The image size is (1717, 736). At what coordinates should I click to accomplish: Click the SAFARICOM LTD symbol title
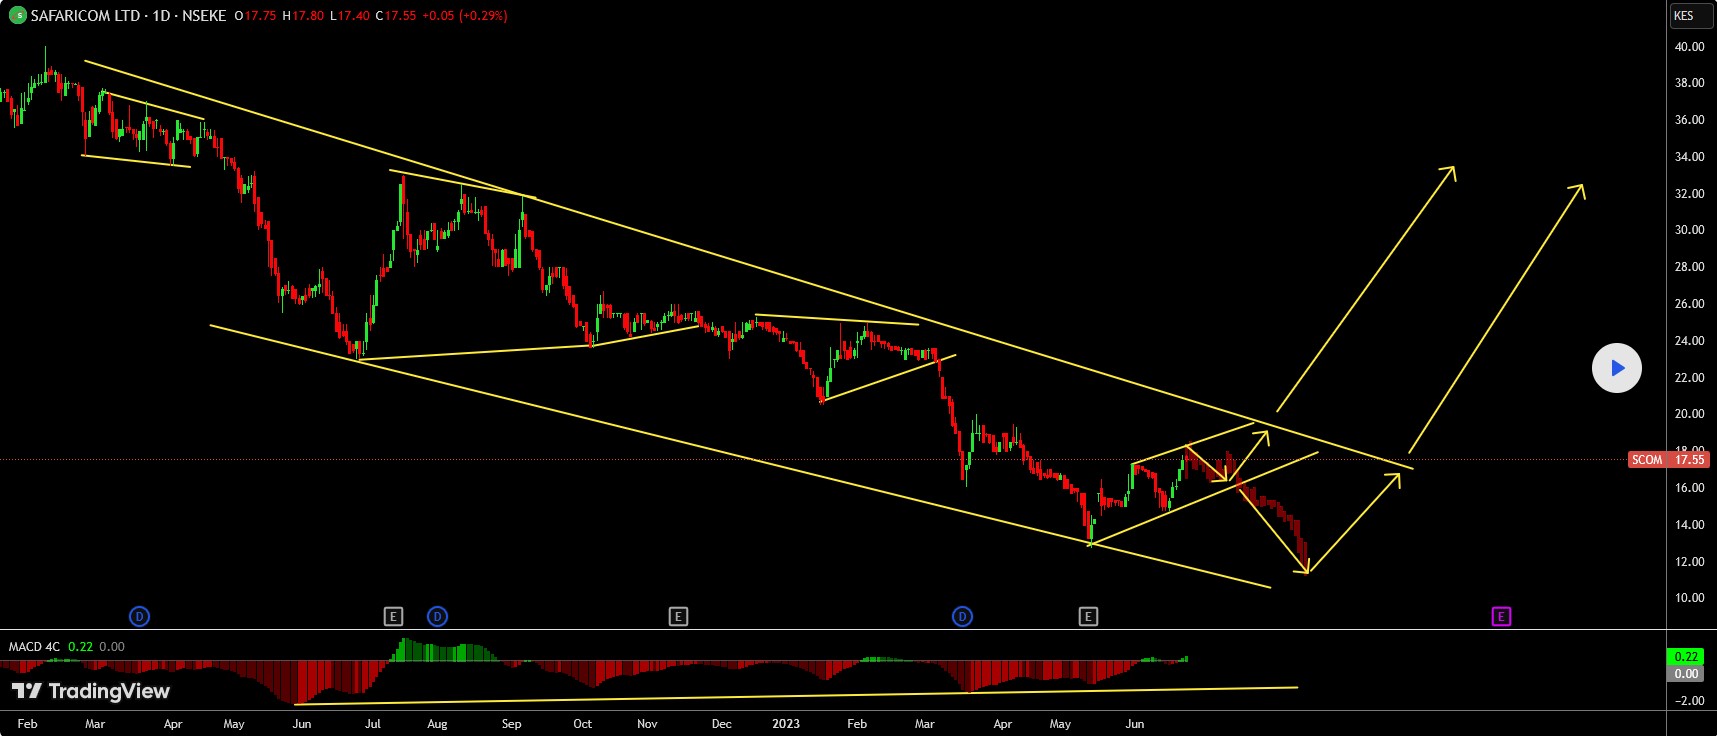85,16
